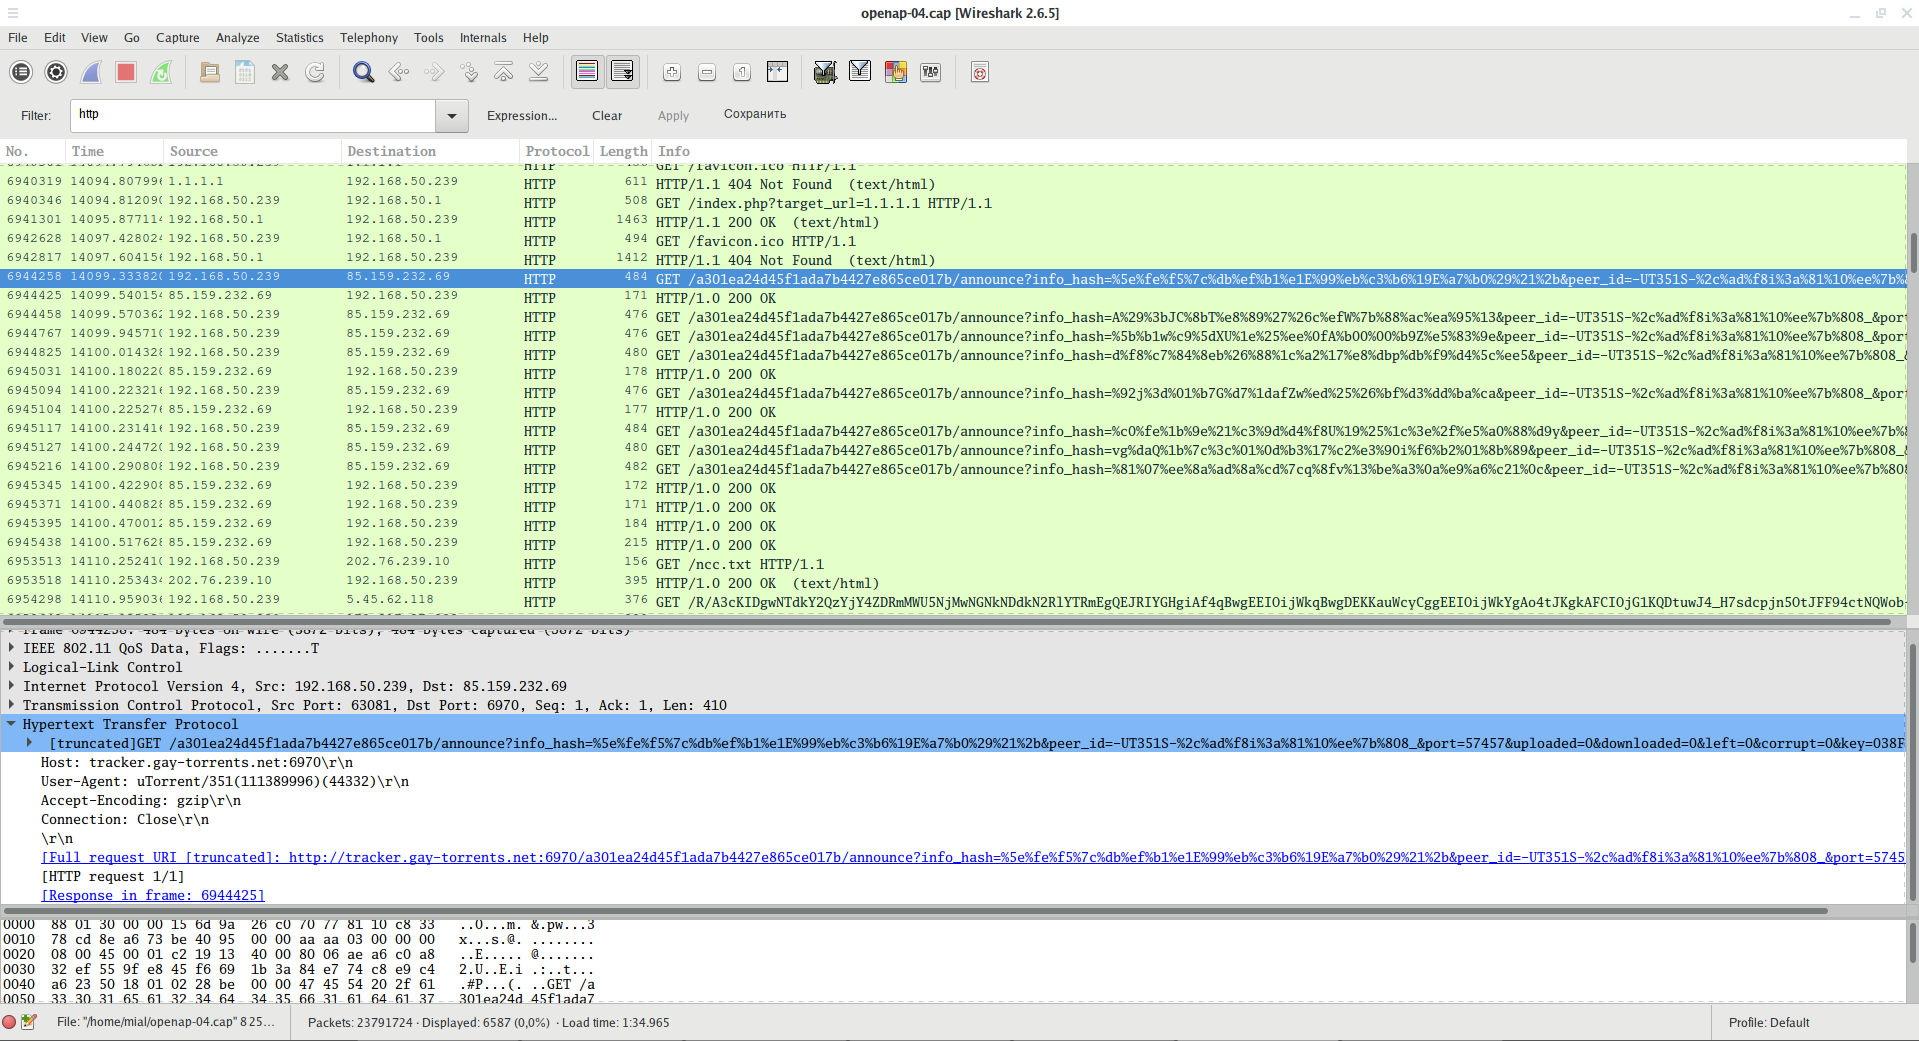Image resolution: width=1919 pixels, height=1041 pixels.
Task: Expand the Transmission Control Protocol tree item
Action: 11,705
